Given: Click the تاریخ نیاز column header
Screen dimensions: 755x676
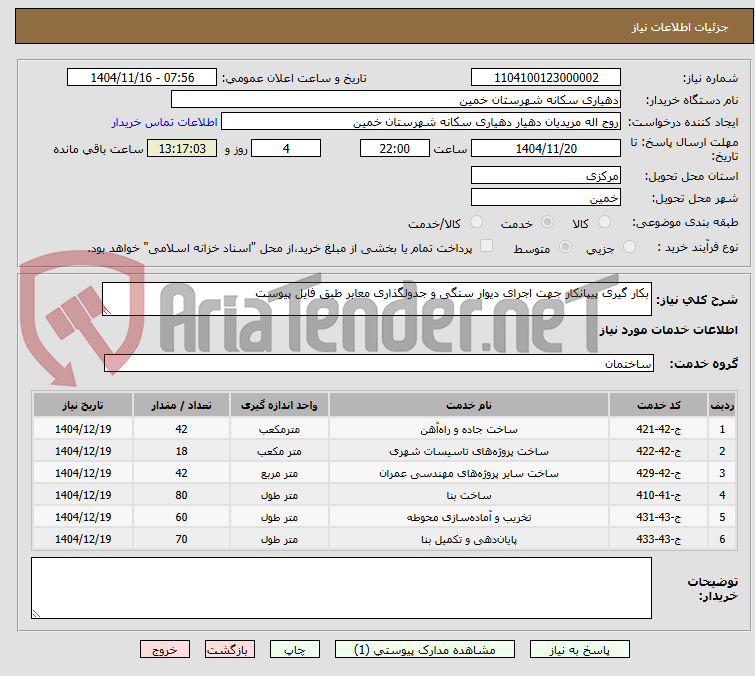Looking at the screenshot, I should 83,405.
